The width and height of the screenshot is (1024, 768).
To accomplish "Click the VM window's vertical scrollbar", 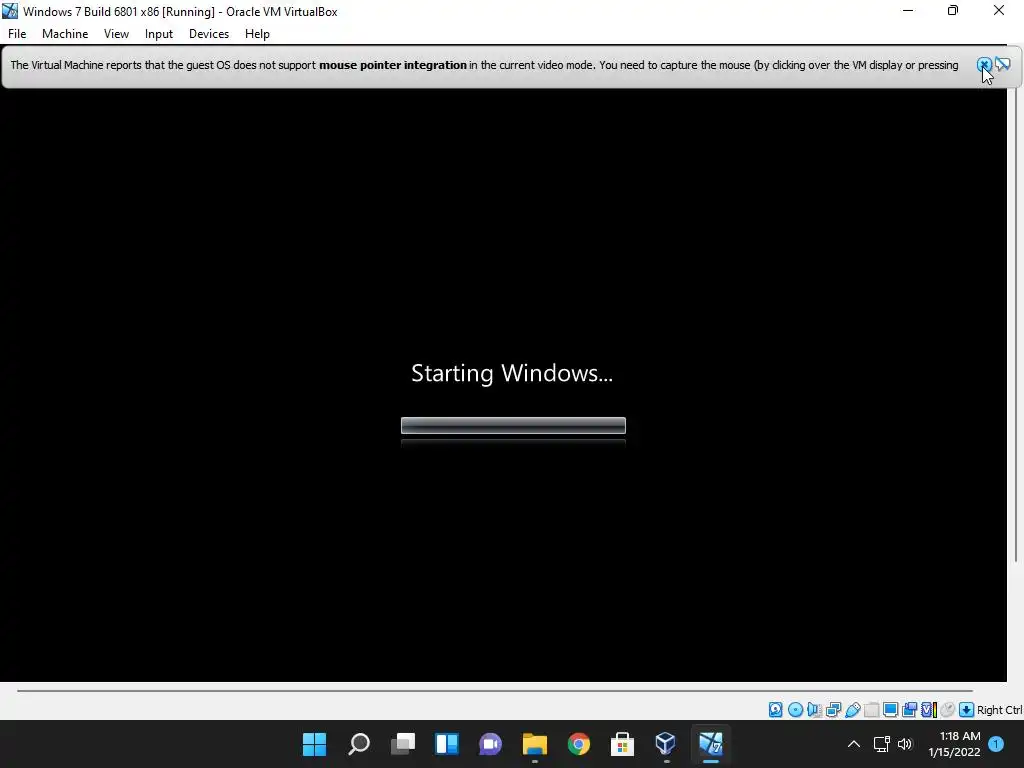I will click(1016, 323).
